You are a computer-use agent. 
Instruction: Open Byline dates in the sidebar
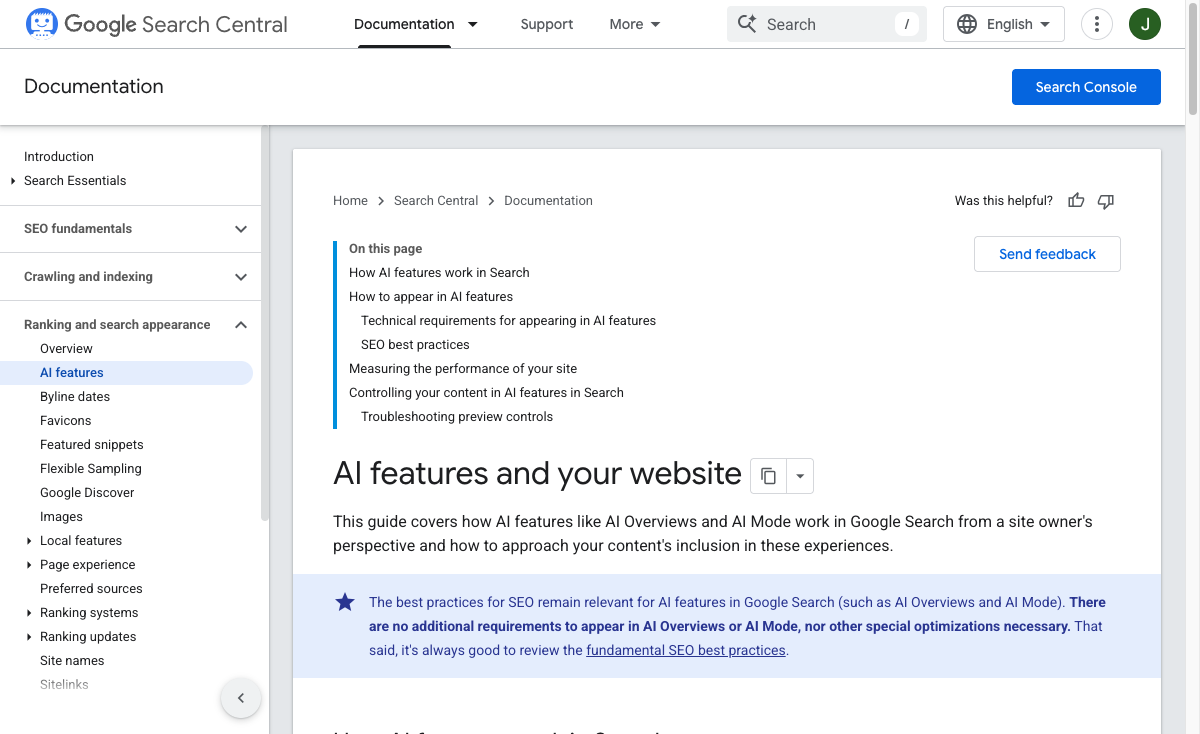point(75,397)
